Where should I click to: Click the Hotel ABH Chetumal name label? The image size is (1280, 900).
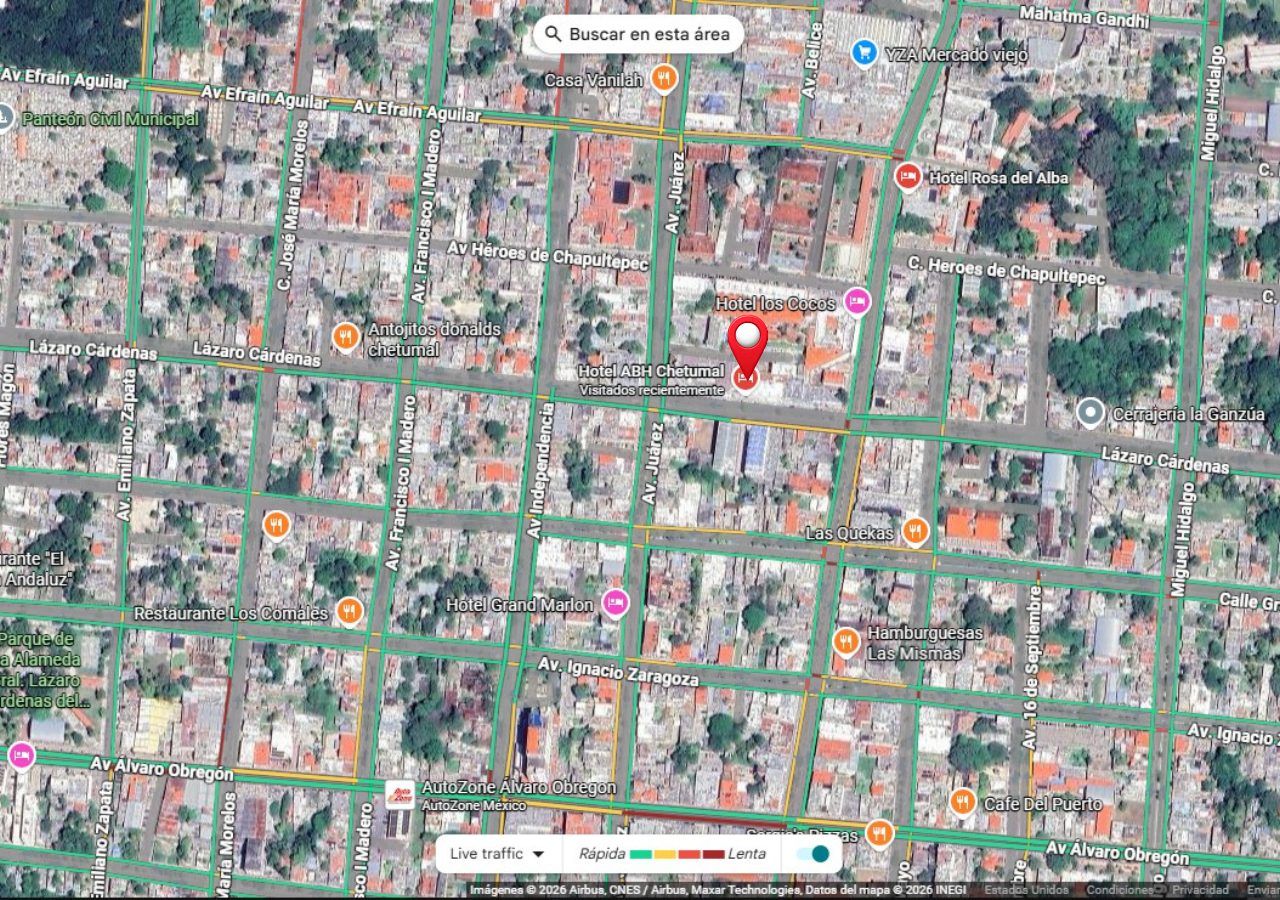pyautogui.click(x=651, y=372)
